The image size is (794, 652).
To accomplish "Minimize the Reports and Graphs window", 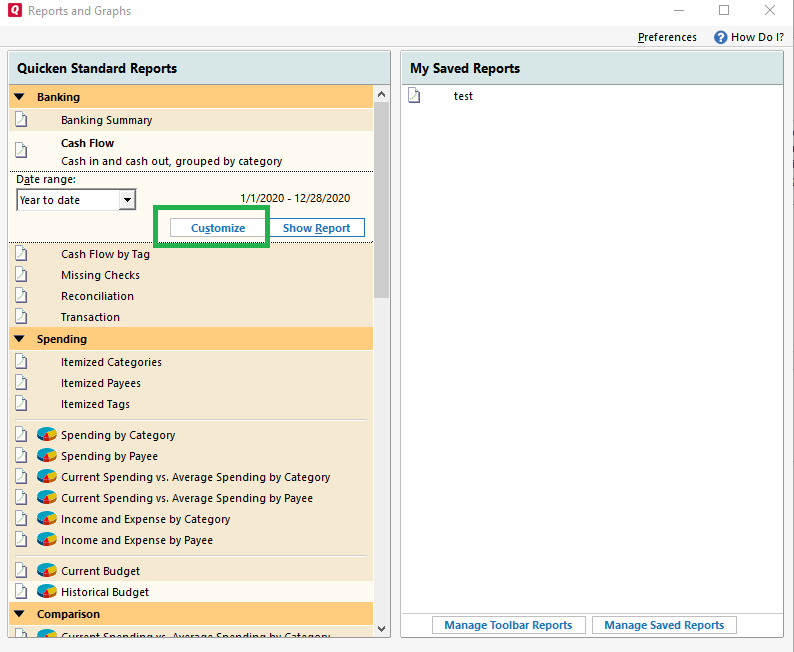I will [x=679, y=10].
